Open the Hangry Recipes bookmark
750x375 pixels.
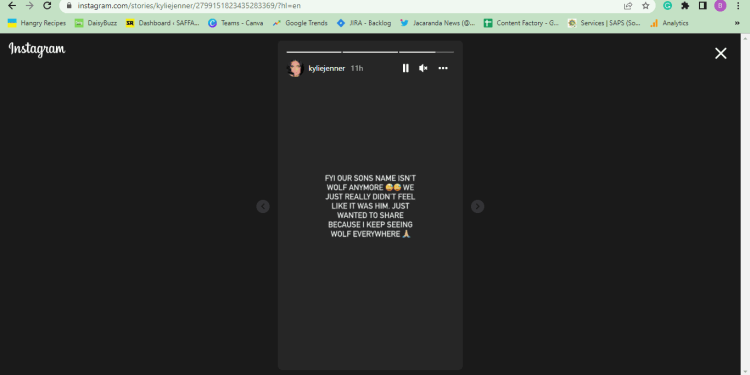click(37, 23)
